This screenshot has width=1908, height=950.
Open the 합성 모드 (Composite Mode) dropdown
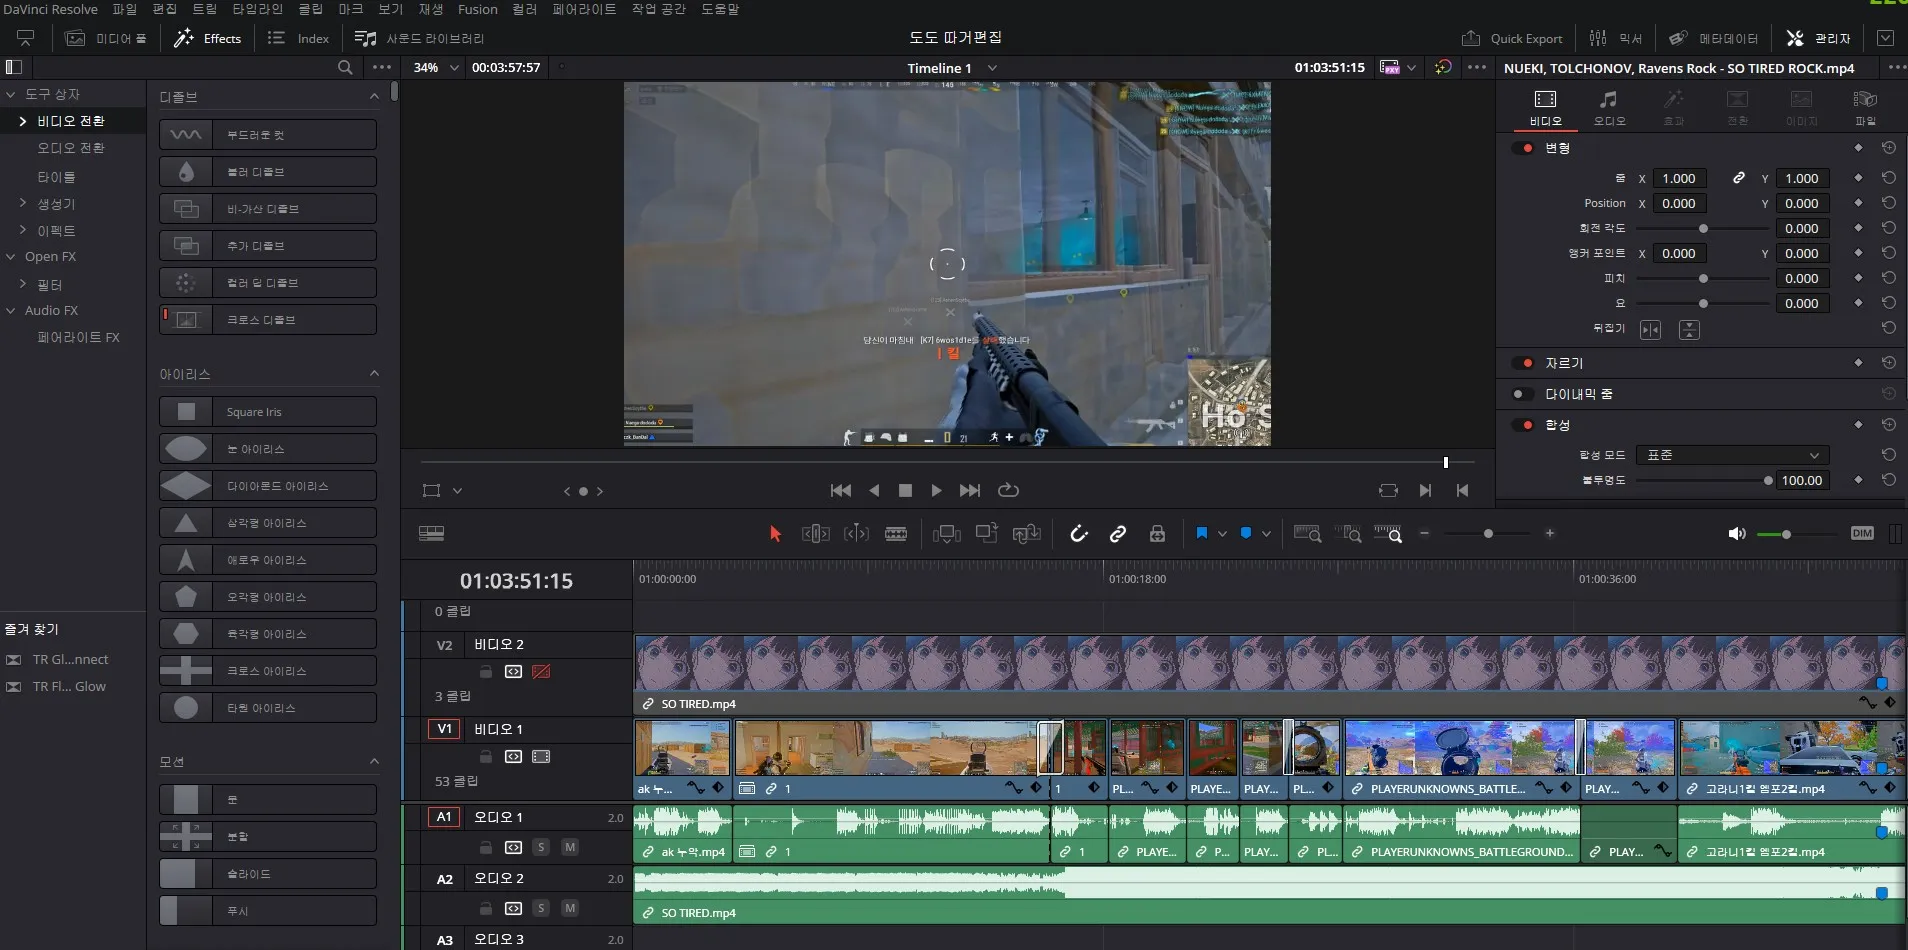tap(1733, 455)
